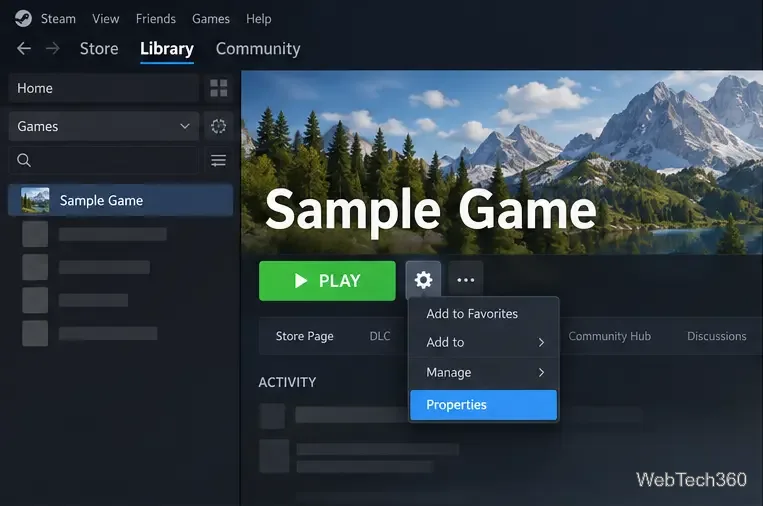763x506 pixels.
Task: Select Properties in the context menu
Action: [x=484, y=405]
